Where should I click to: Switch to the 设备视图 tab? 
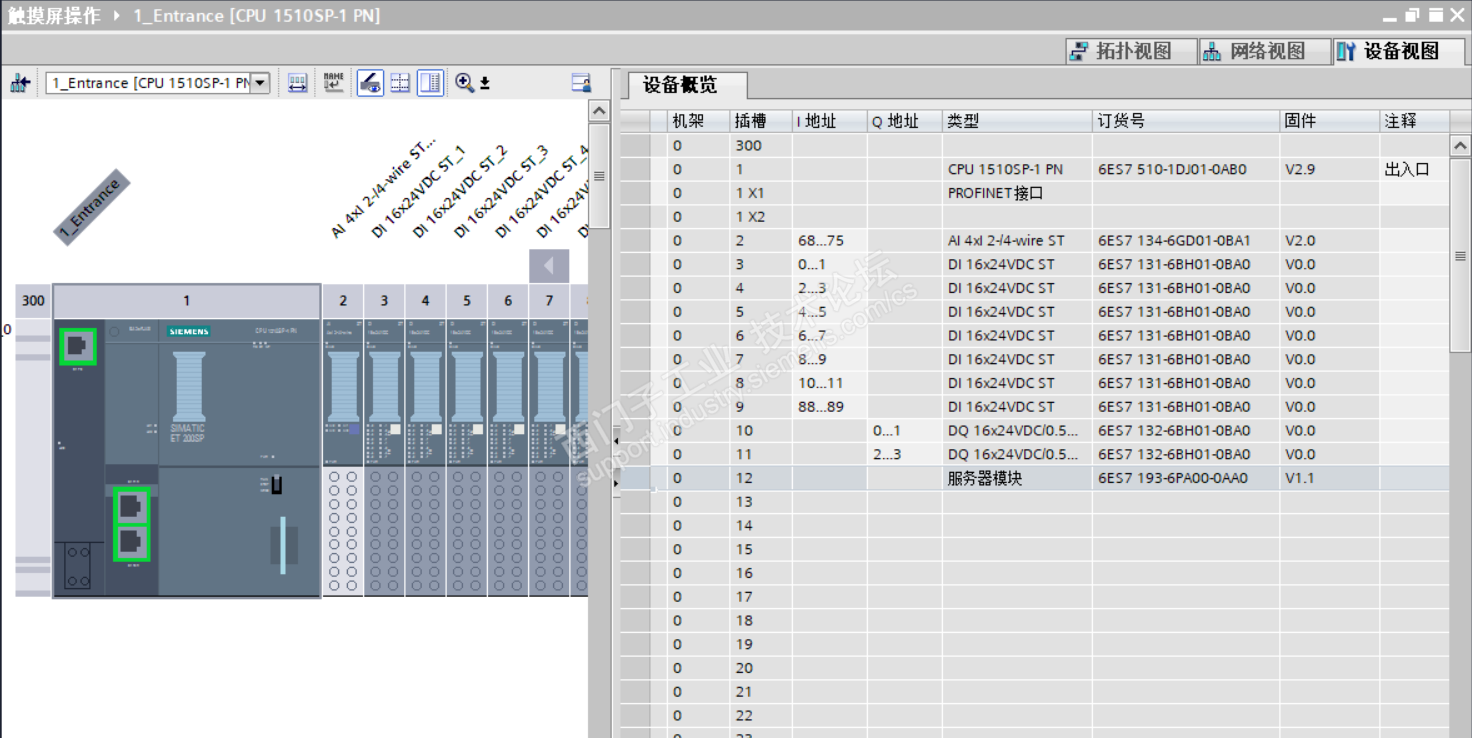click(x=1400, y=51)
